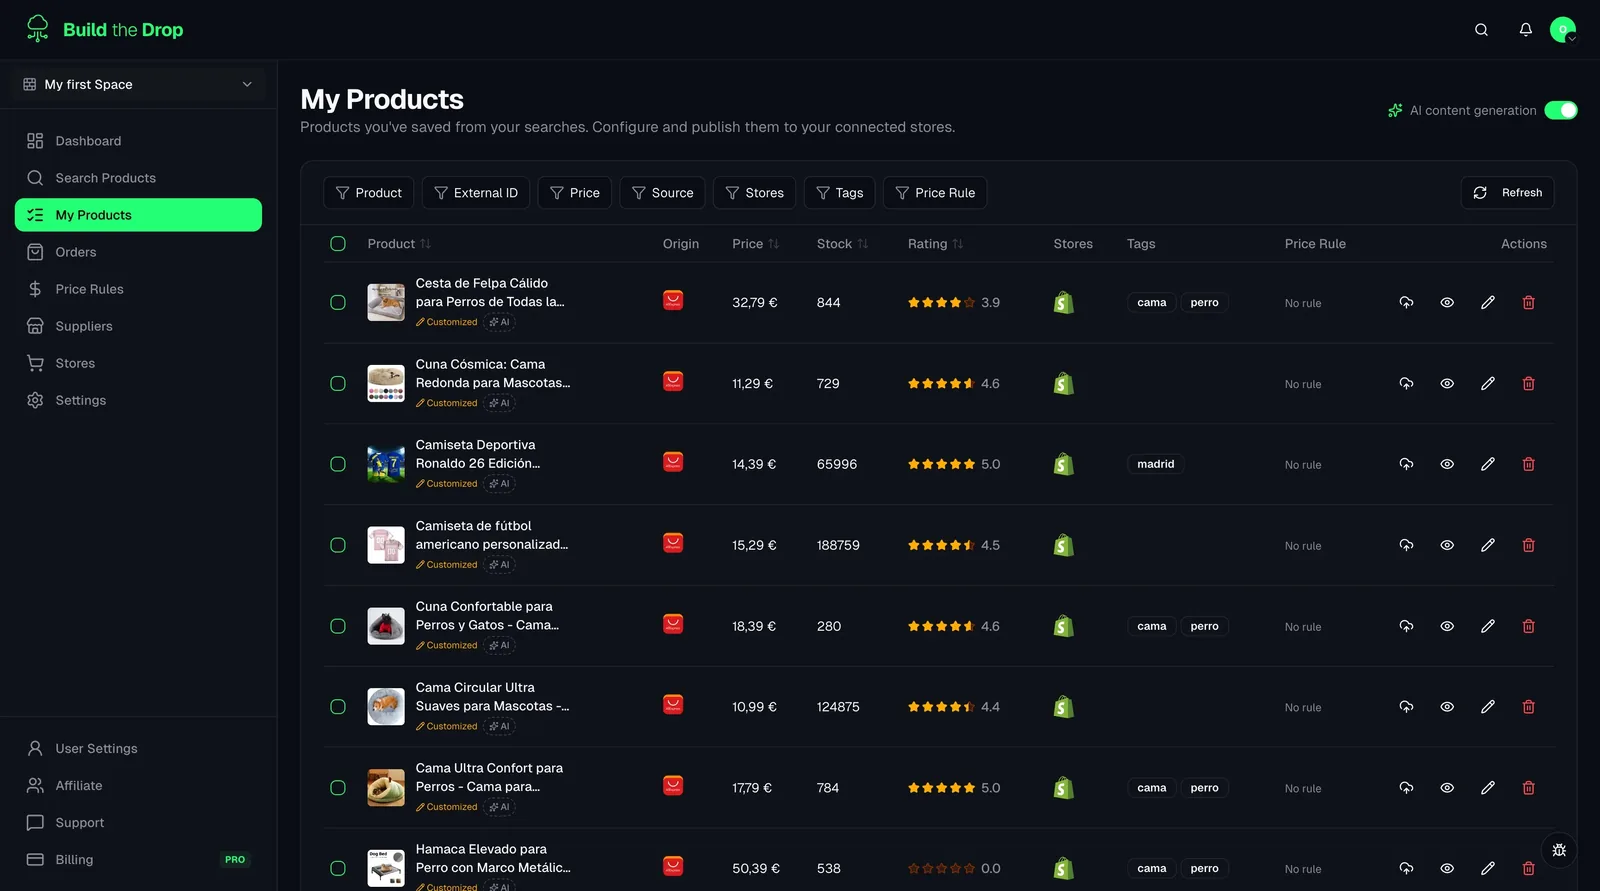Check Cuna Confortable para Perros checkbox
The height and width of the screenshot is (891, 1600).
click(x=338, y=626)
